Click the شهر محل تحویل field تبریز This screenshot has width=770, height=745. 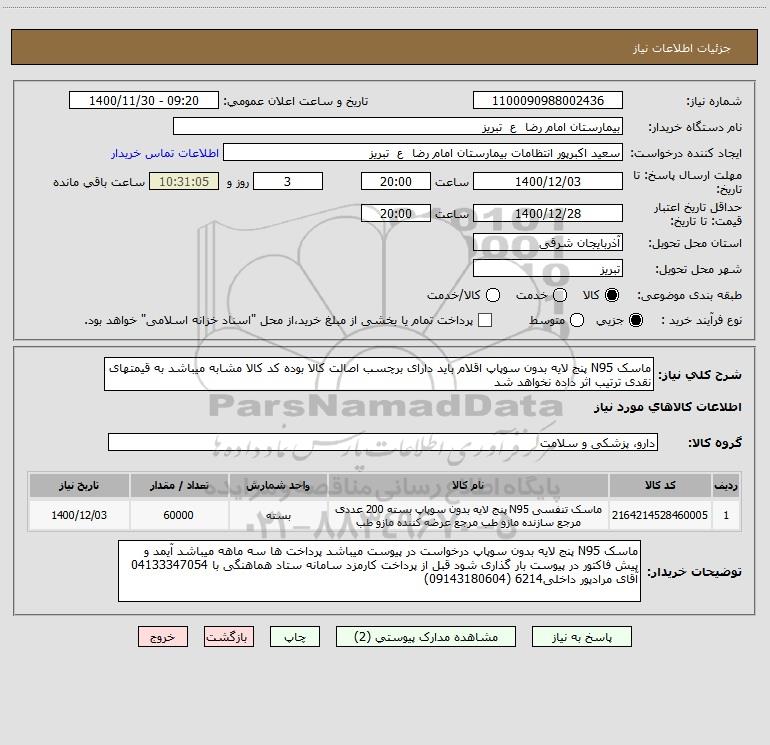pyautogui.click(x=548, y=269)
